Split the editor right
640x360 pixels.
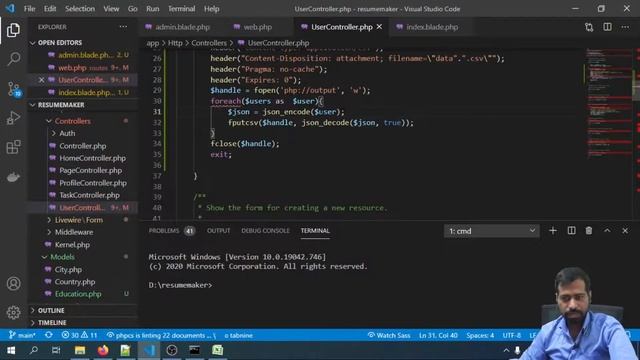[x=607, y=27]
